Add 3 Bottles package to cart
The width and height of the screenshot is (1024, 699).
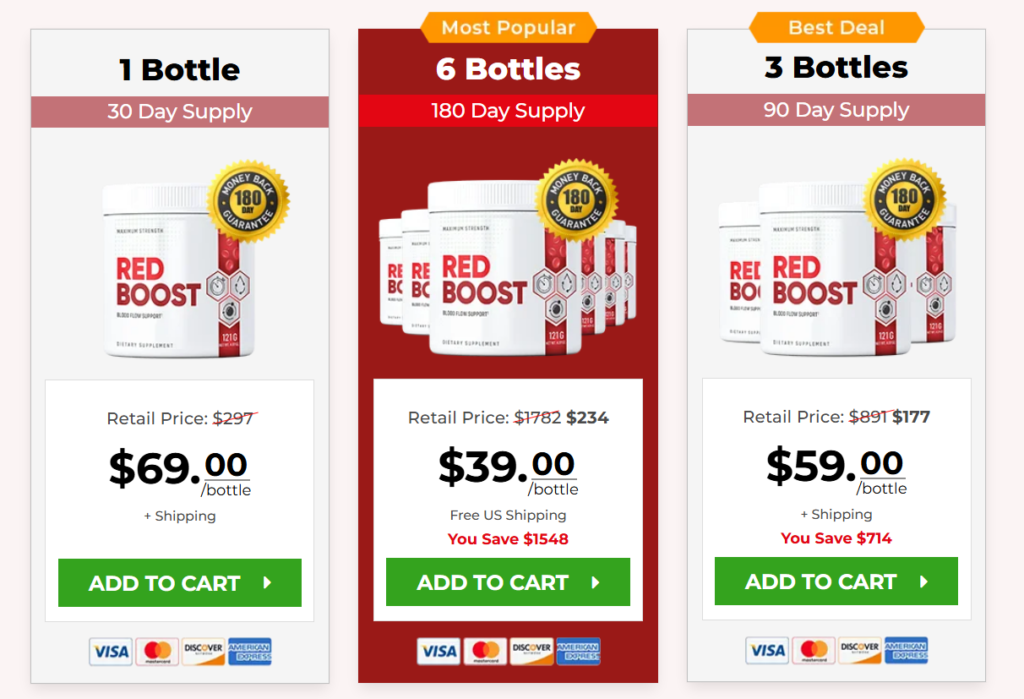[x=836, y=582]
